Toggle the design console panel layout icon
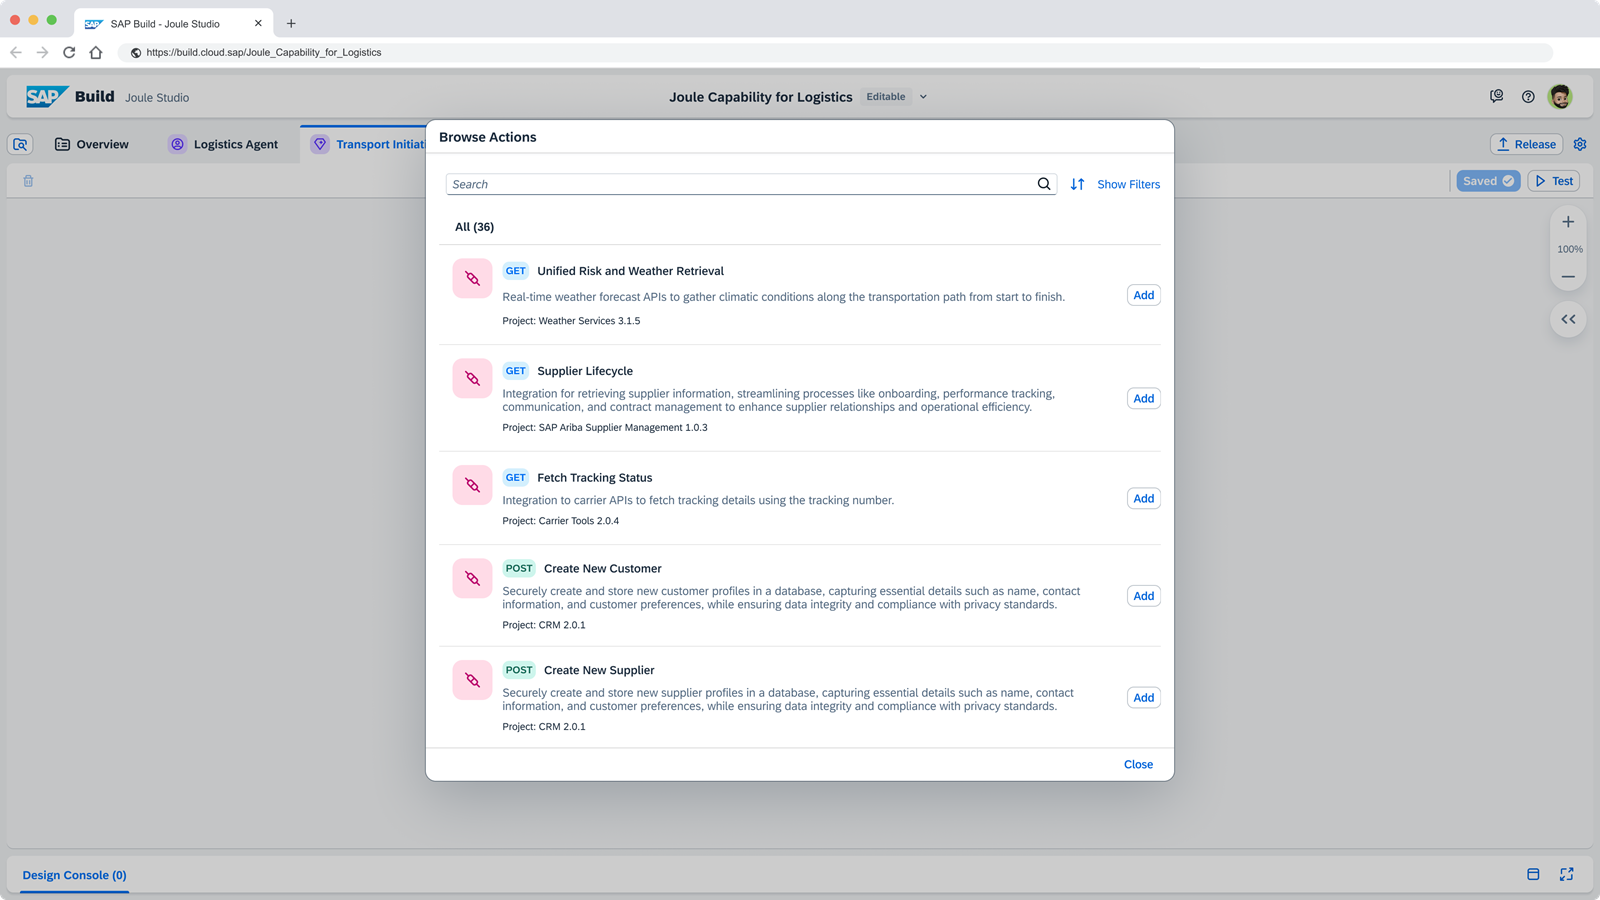The height and width of the screenshot is (900, 1600). pos(1533,875)
